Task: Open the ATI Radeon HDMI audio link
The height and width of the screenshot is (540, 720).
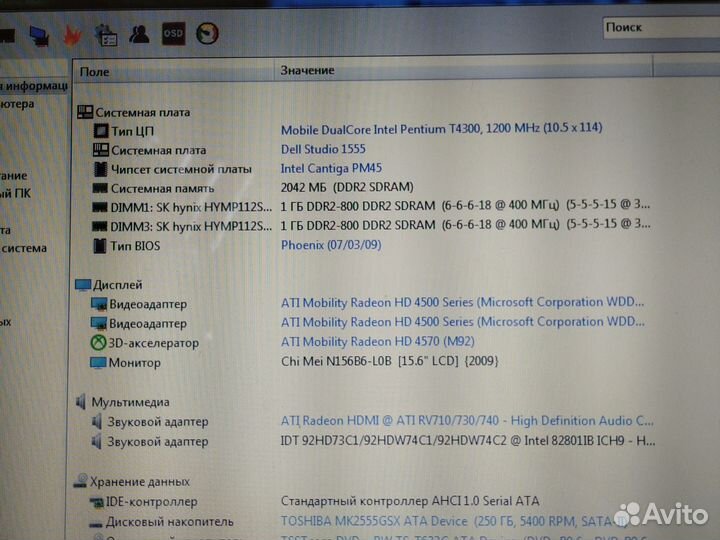Action: click(x=467, y=421)
